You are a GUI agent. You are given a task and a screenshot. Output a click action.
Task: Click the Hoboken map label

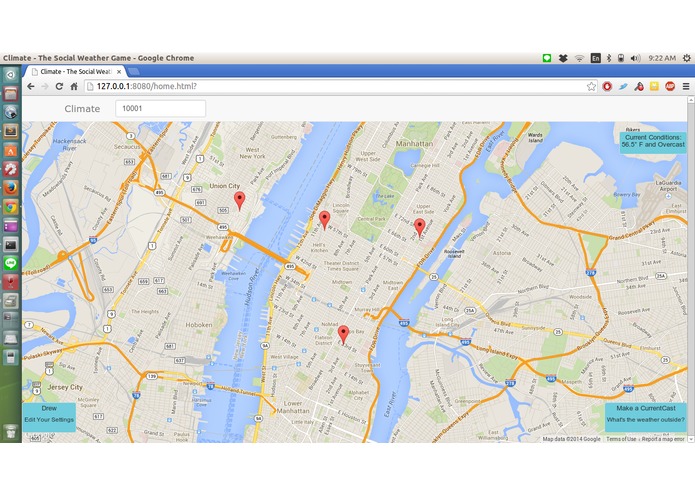(199, 325)
